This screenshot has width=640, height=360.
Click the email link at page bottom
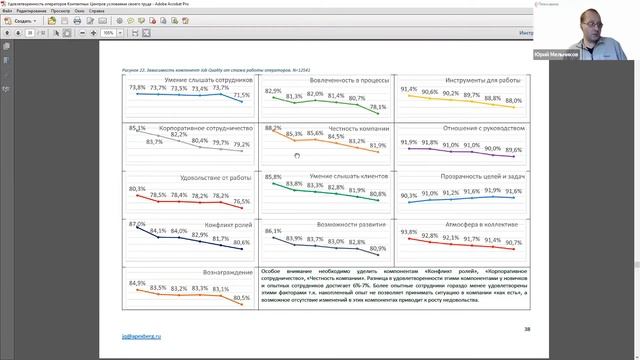141,336
